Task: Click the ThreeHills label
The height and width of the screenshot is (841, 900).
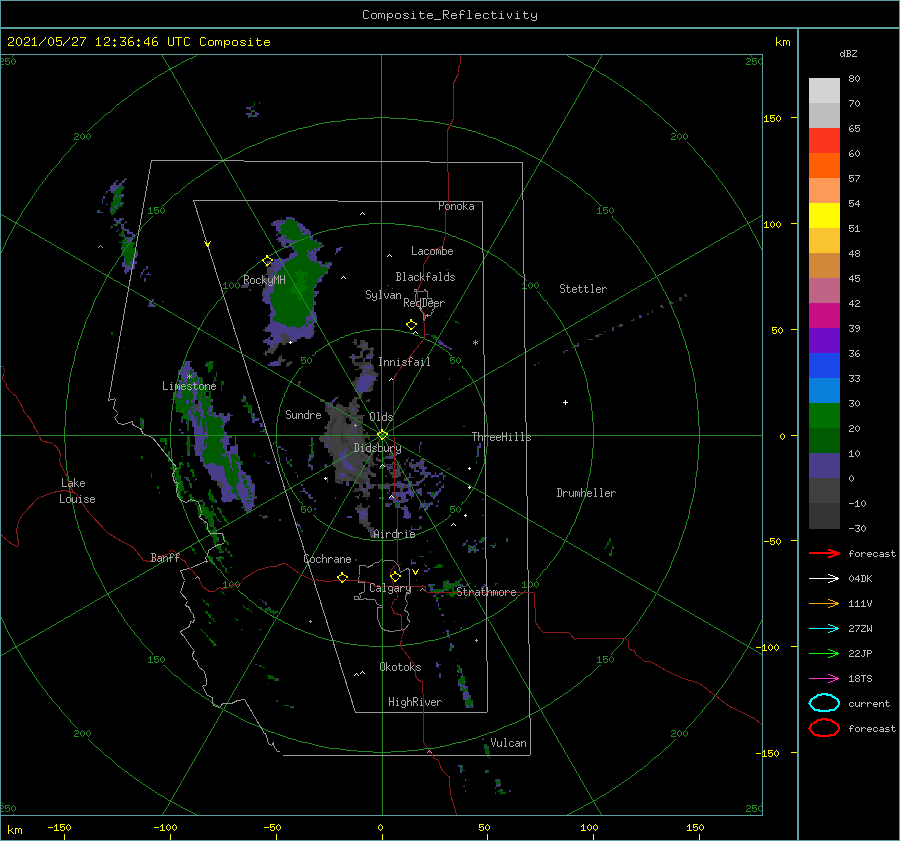Action: pyautogui.click(x=502, y=437)
